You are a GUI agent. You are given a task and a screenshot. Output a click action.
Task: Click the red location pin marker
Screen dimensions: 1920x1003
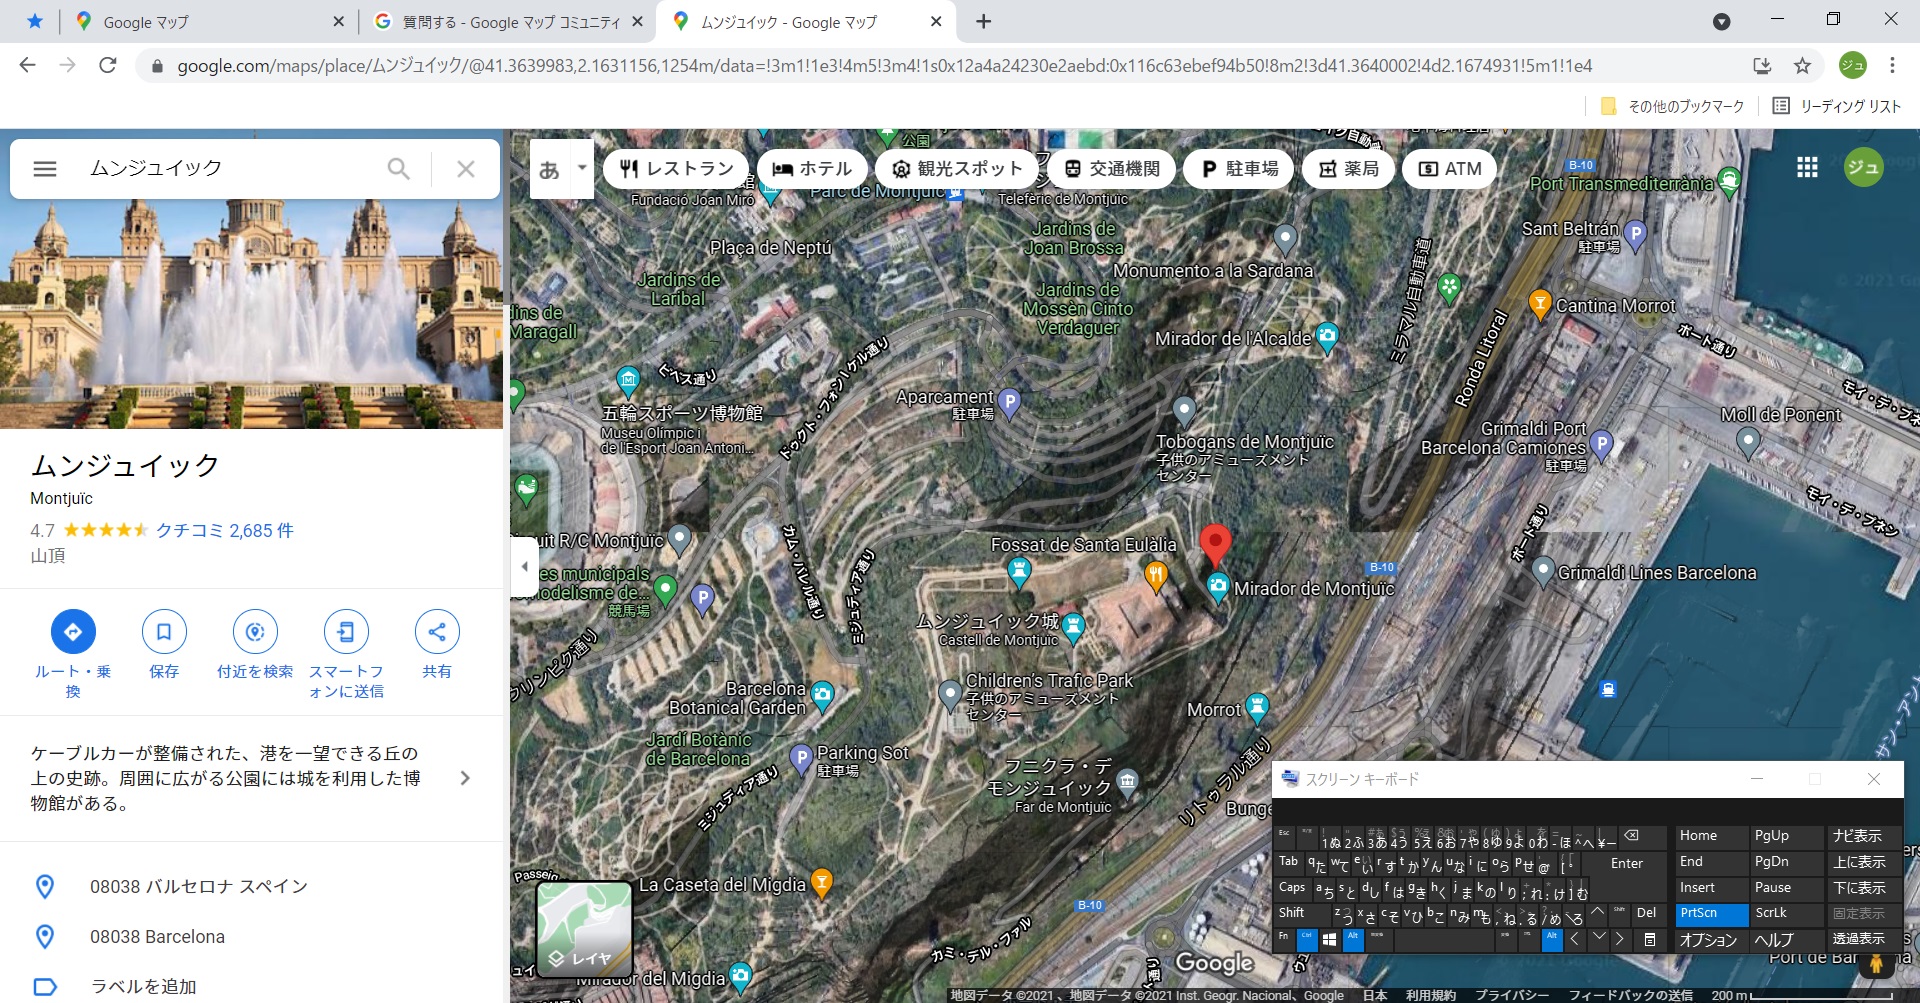(1215, 544)
